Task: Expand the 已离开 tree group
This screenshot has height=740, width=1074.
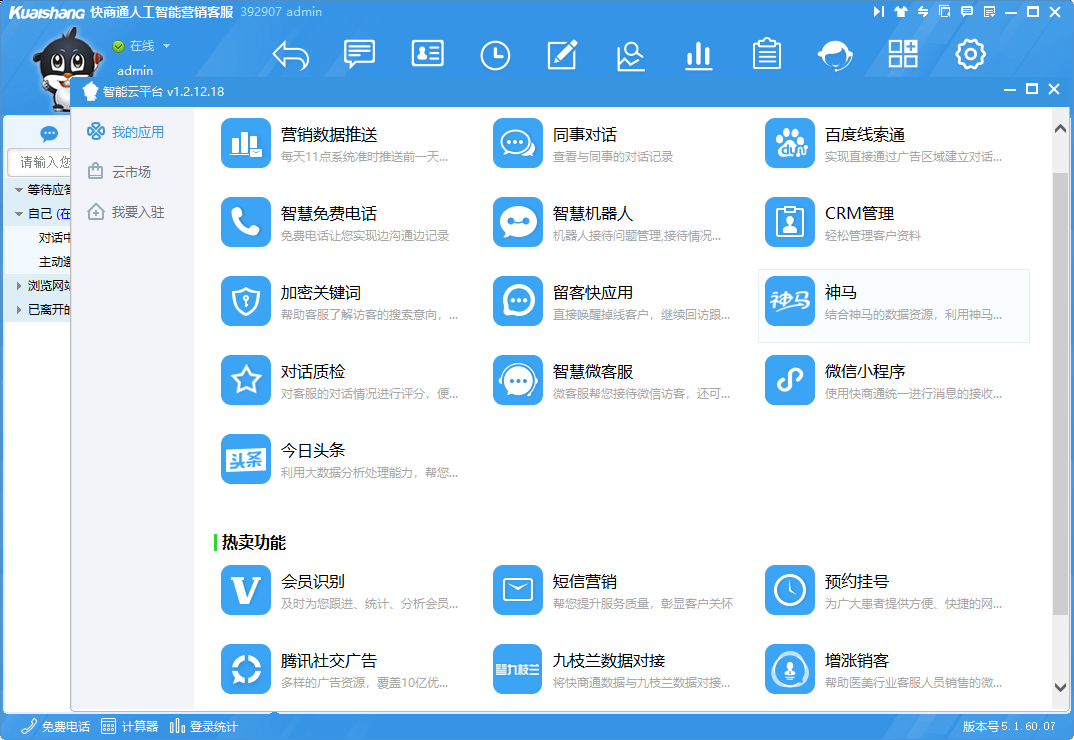Action: 19,310
